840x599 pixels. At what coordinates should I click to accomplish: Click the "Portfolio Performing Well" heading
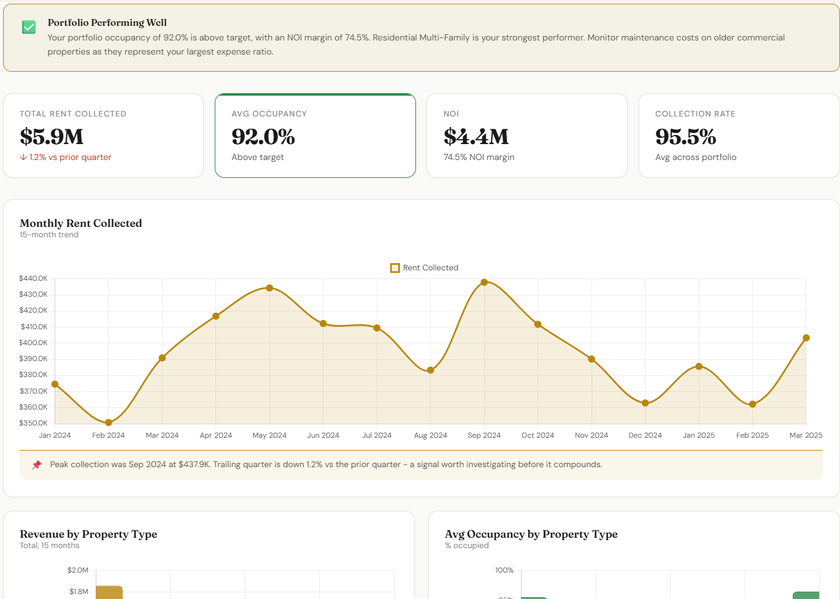107,23
